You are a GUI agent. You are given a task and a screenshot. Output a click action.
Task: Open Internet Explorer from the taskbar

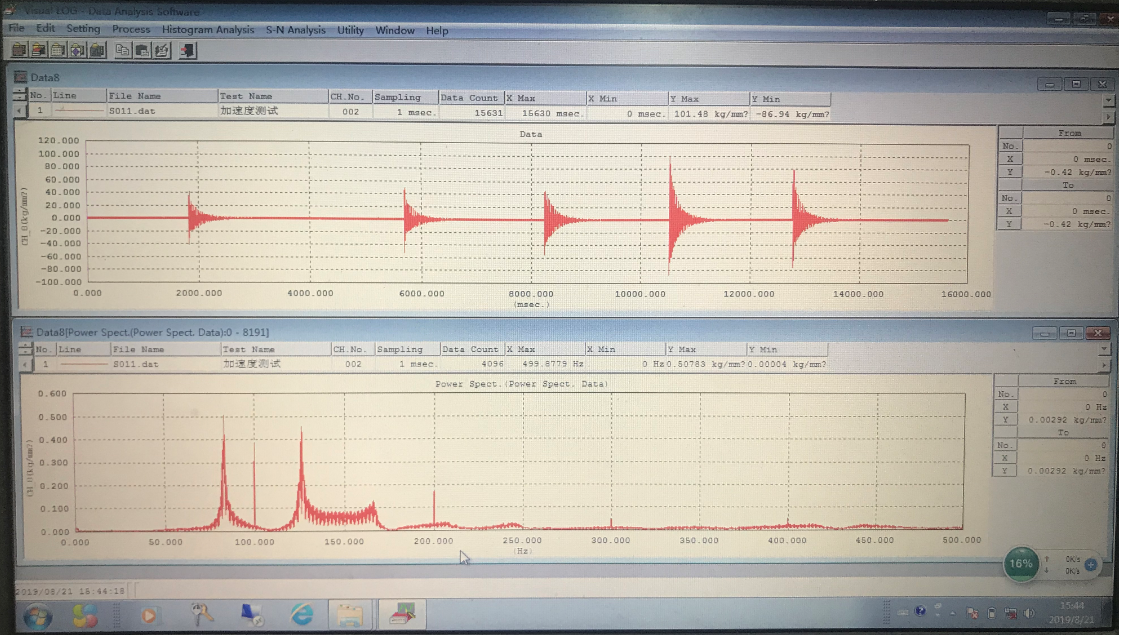pos(301,614)
